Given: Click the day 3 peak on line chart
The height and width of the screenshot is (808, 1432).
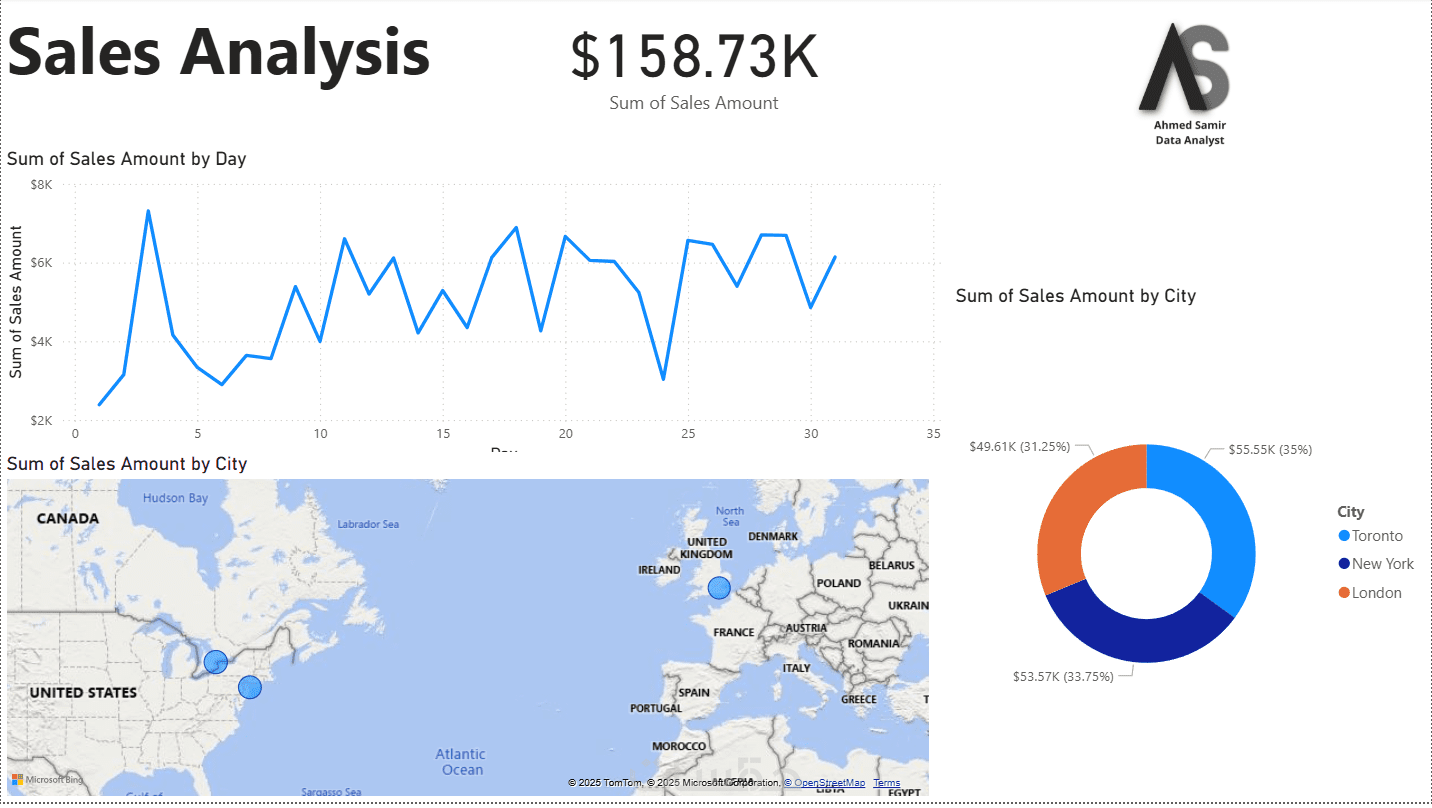Looking at the screenshot, I should [x=148, y=211].
